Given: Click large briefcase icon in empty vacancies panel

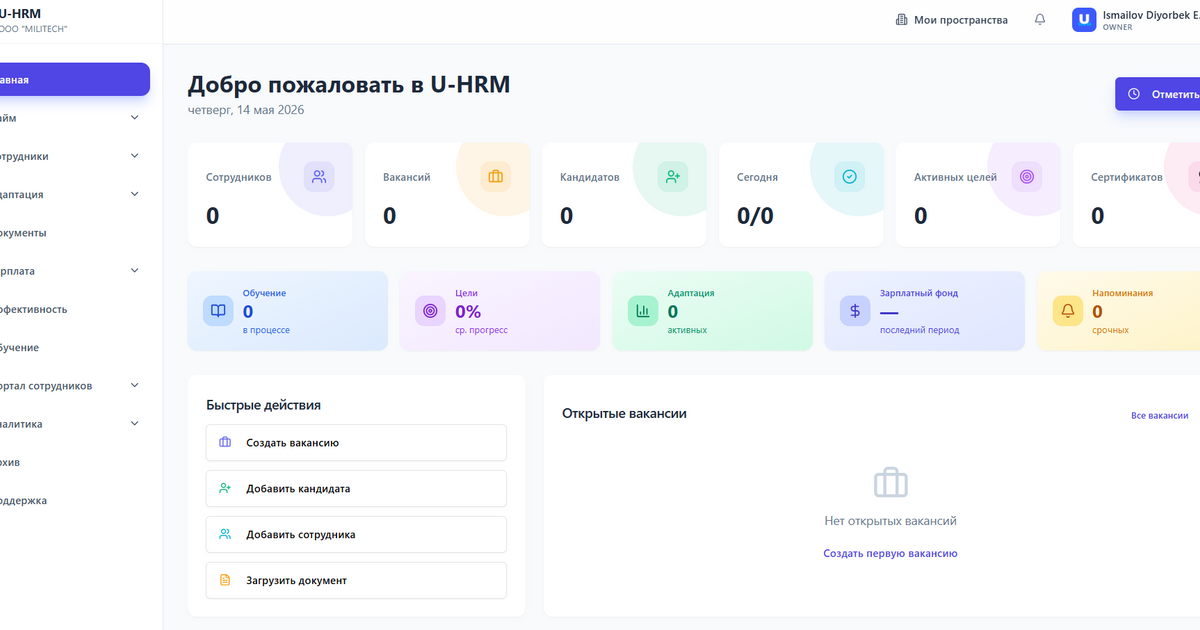Looking at the screenshot, I should 890,483.
